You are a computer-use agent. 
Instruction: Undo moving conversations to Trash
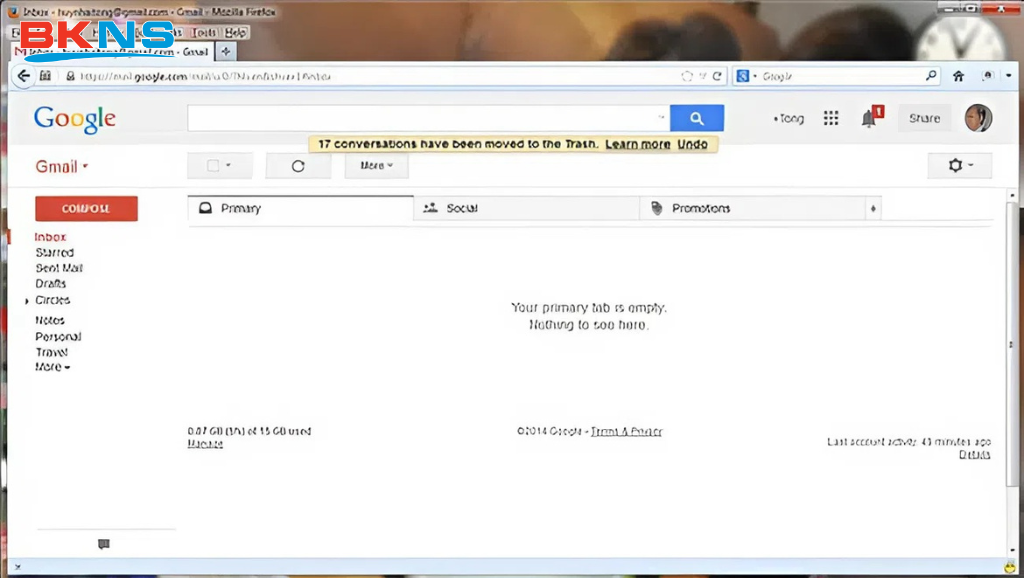pyautogui.click(x=692, y=144)
